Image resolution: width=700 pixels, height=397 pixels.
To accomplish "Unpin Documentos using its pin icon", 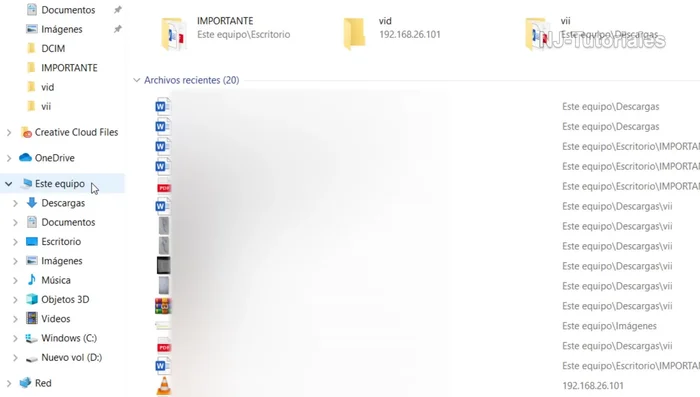I will point(117,9).
